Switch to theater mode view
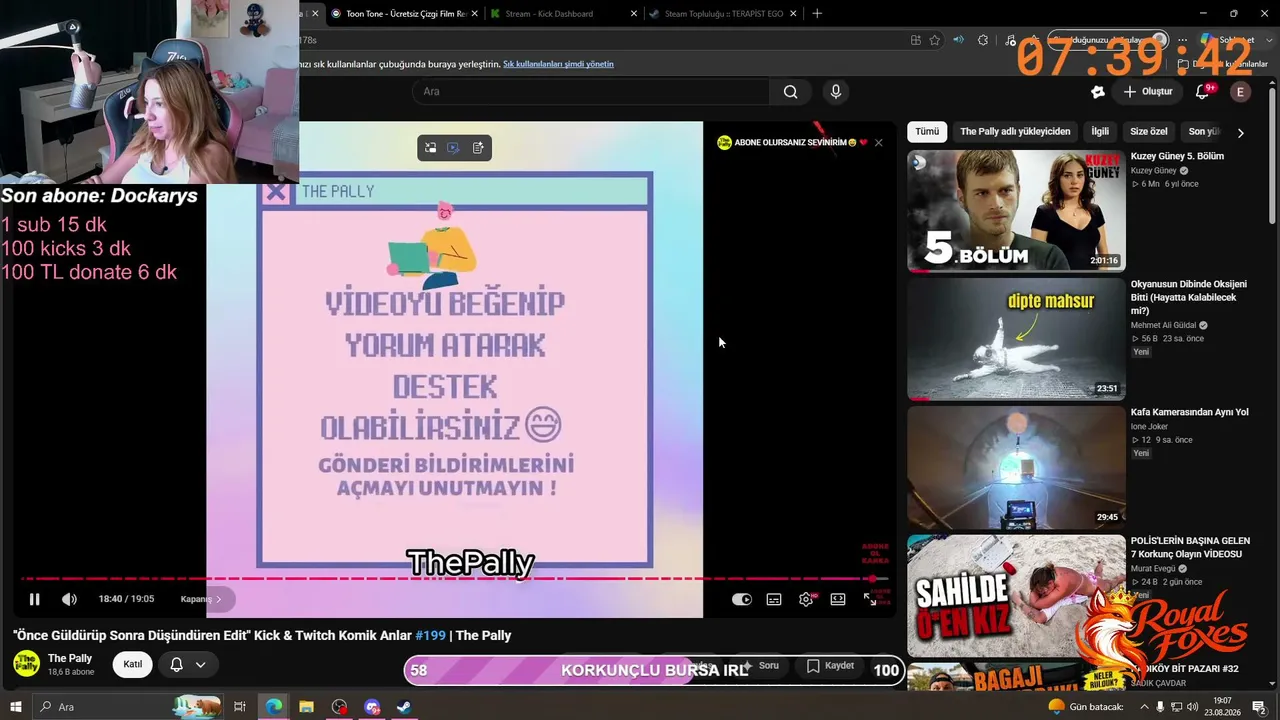The height and width of the screenshot is (720, 1280). coord(838,599)
